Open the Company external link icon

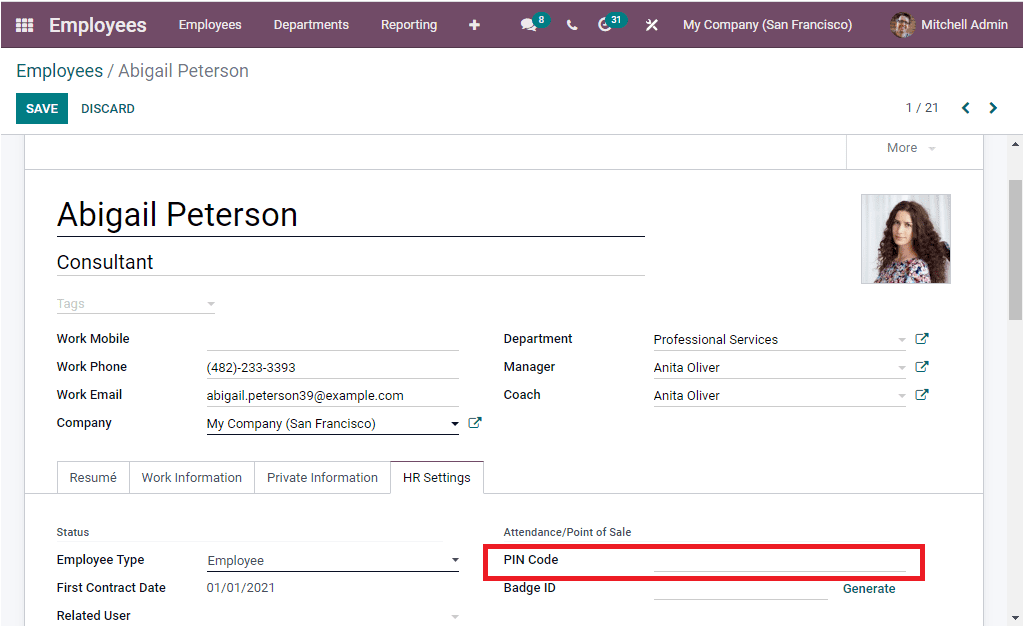(x=475, y=422)
